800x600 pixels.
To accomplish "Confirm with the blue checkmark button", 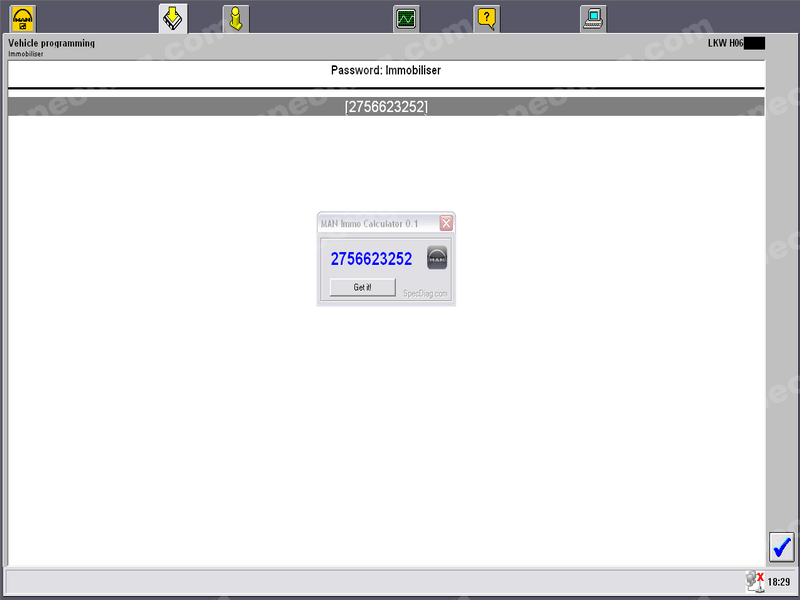I will (782, 547).
